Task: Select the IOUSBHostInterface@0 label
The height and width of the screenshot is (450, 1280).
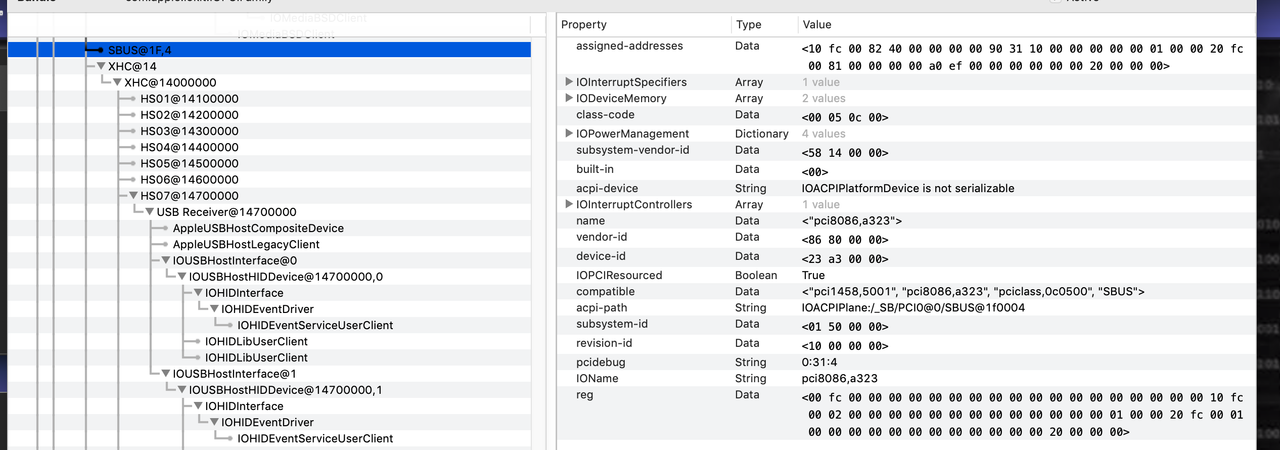Action: pos(235,260)
